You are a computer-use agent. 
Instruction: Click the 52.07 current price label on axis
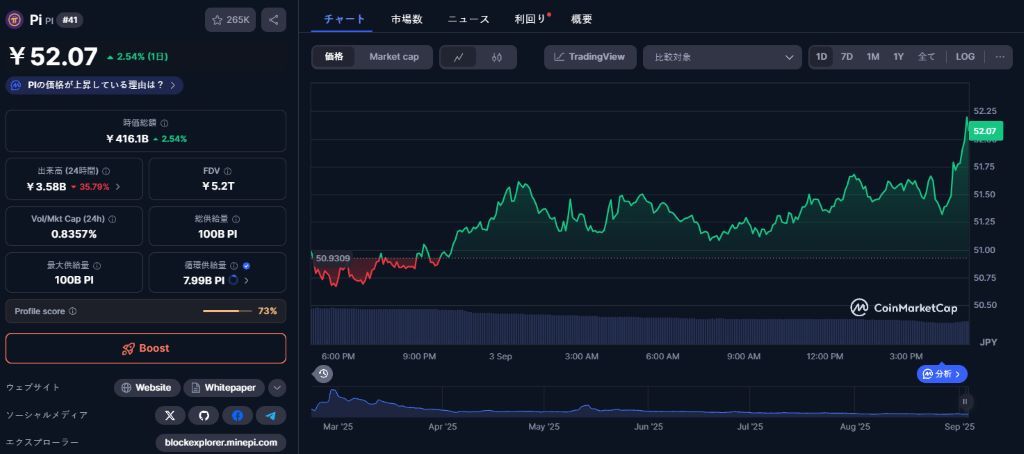(x=985, y=131)
